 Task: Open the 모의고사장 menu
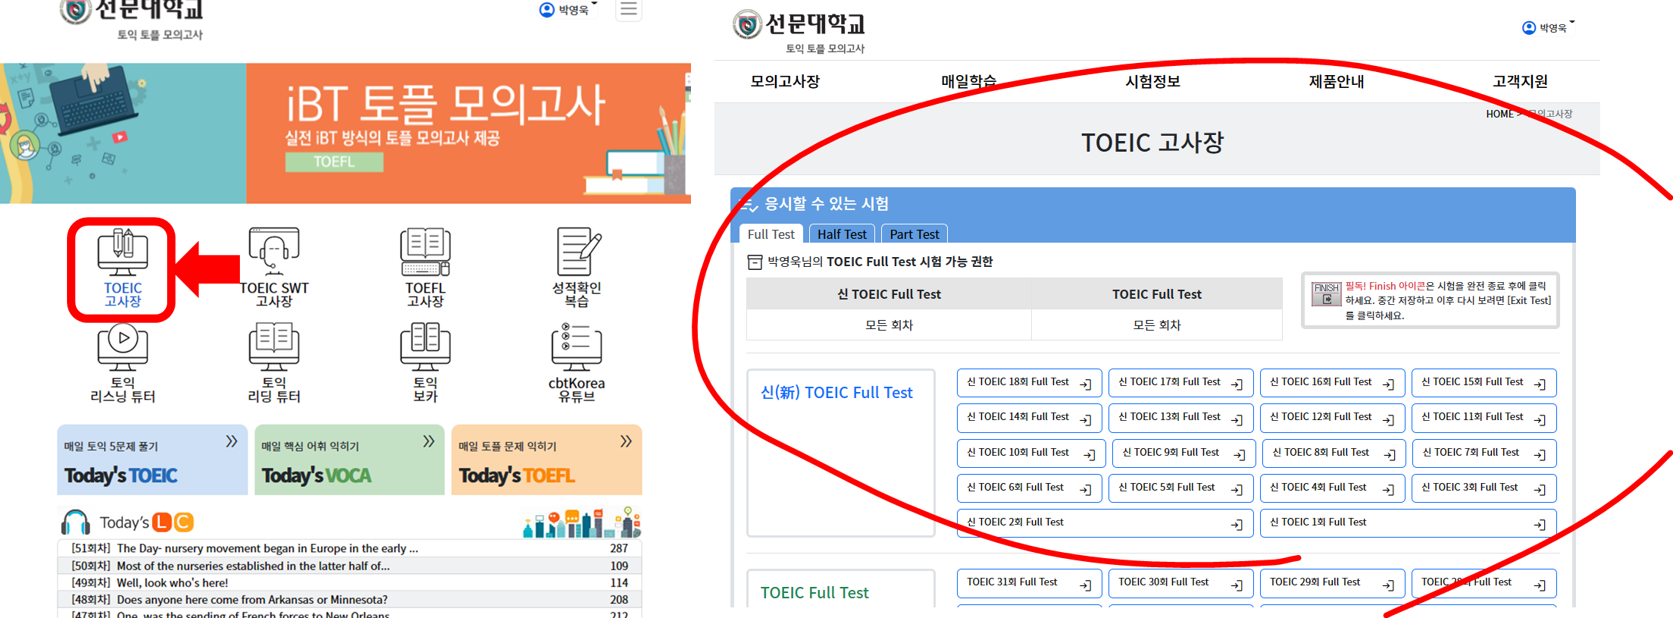(x=785, y=81)
